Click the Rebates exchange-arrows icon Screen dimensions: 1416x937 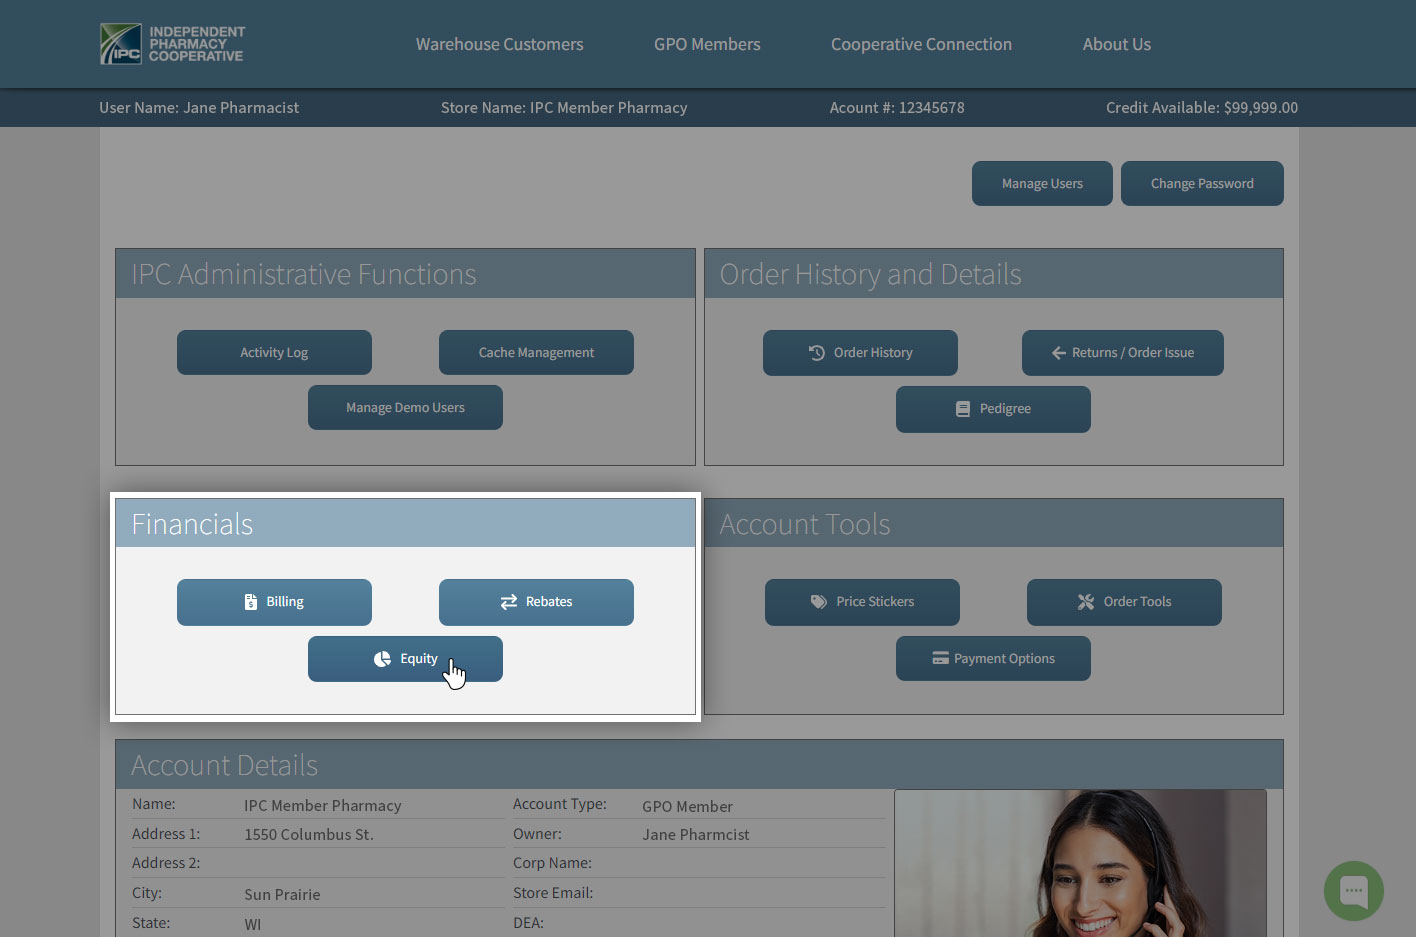[x=509, y=602]
